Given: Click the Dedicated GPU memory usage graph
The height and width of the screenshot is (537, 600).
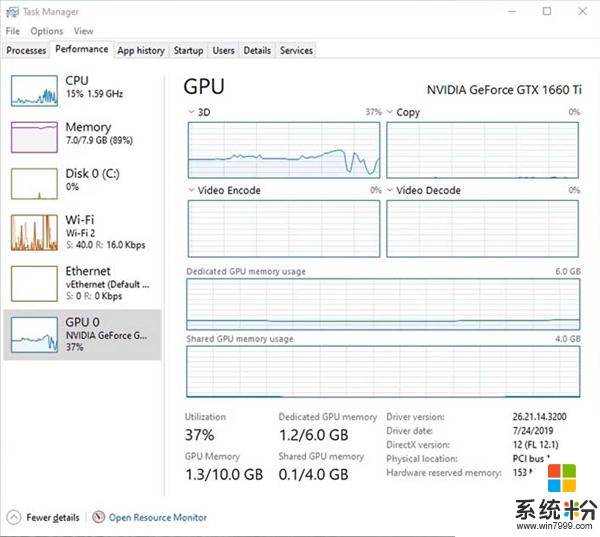Looking at the screenshot, I should (383, 304).
